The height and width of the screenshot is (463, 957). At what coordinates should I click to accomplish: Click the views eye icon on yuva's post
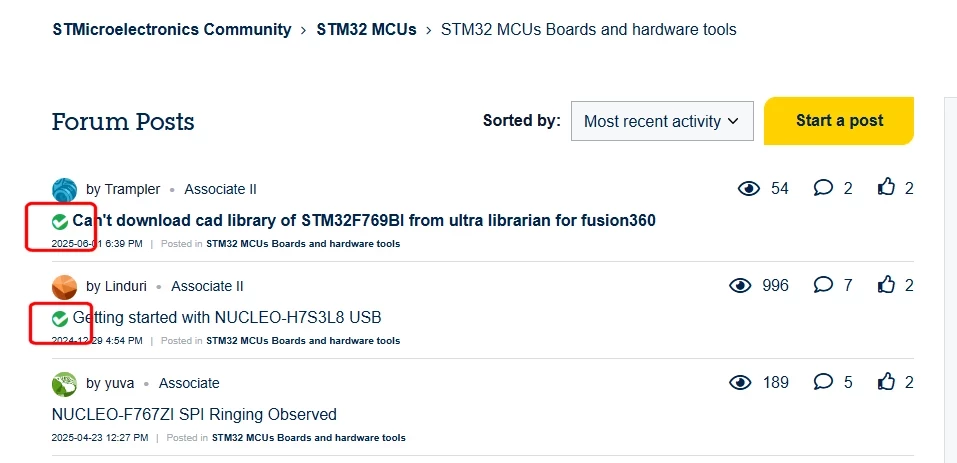point(740,382)
